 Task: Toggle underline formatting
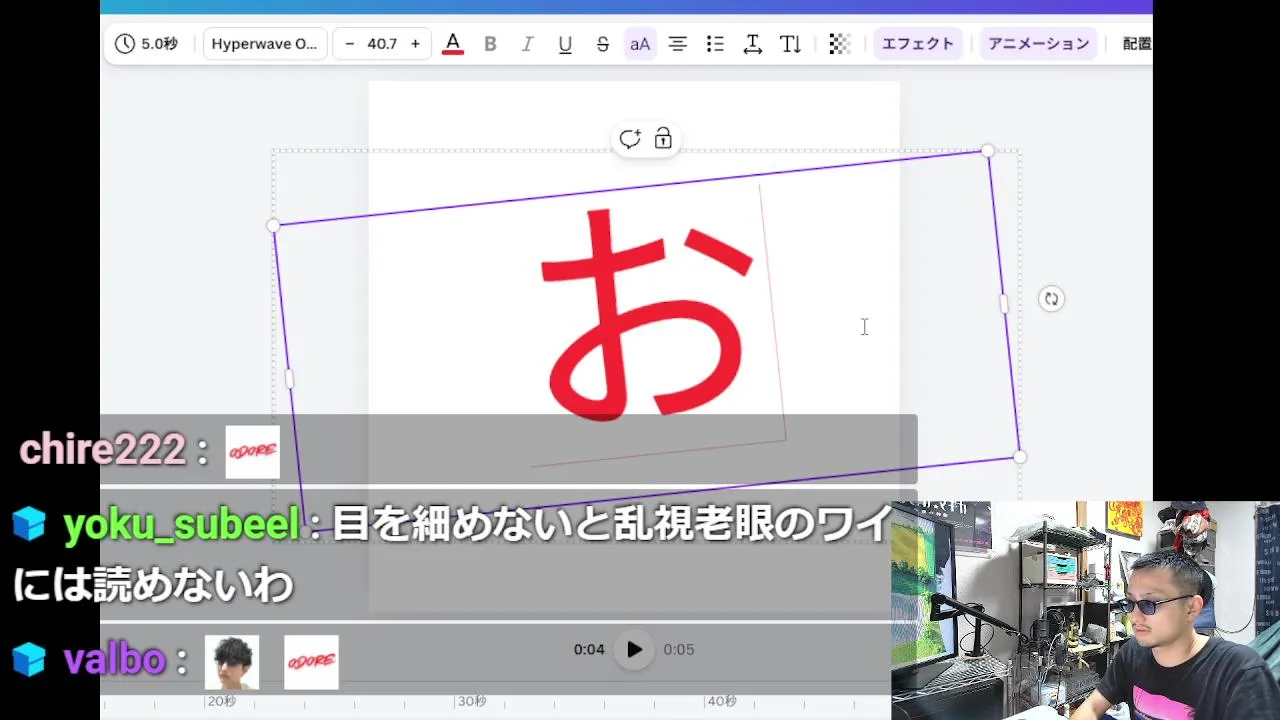point(565,44)
